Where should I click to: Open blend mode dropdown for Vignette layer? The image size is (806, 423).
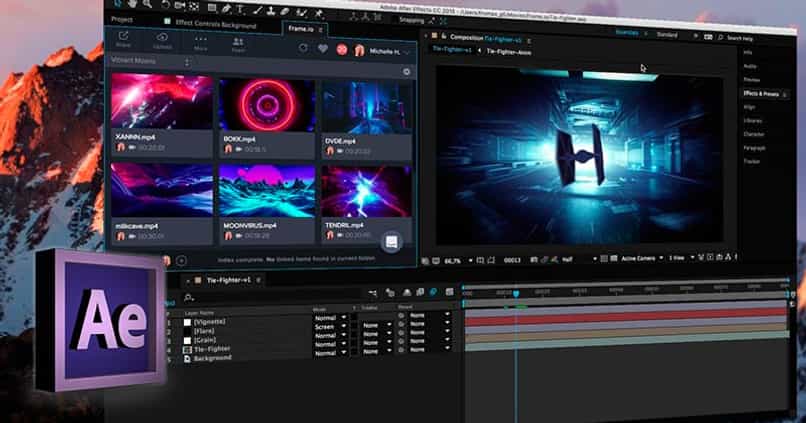point(330,318)
